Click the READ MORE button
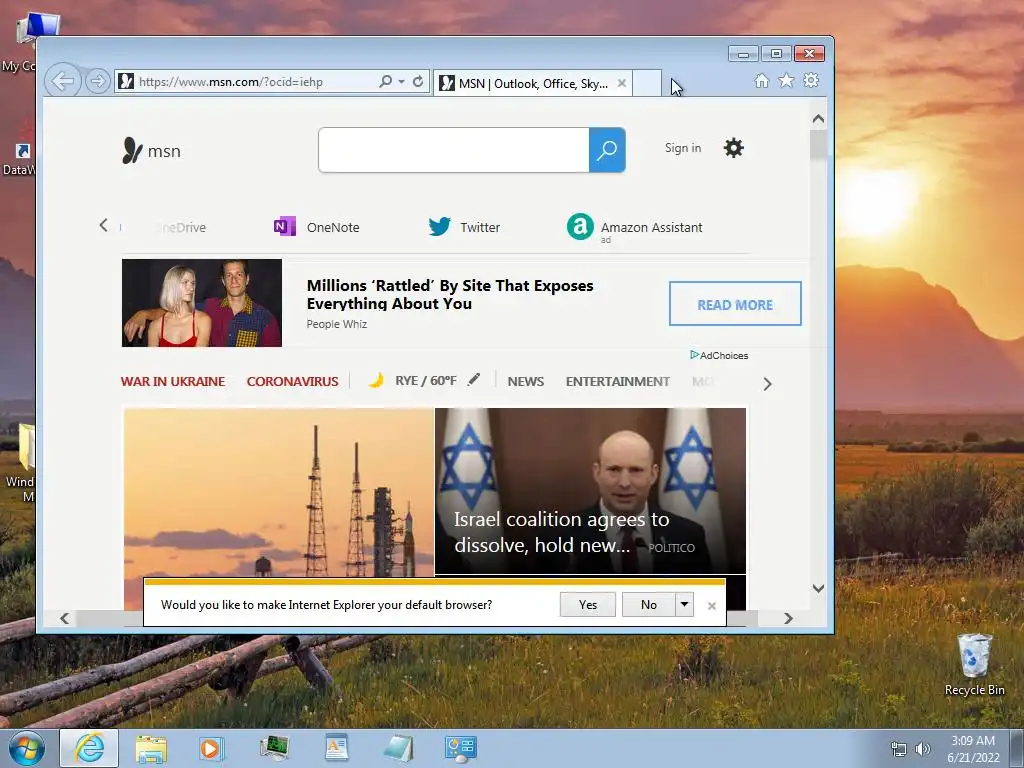 735,304
